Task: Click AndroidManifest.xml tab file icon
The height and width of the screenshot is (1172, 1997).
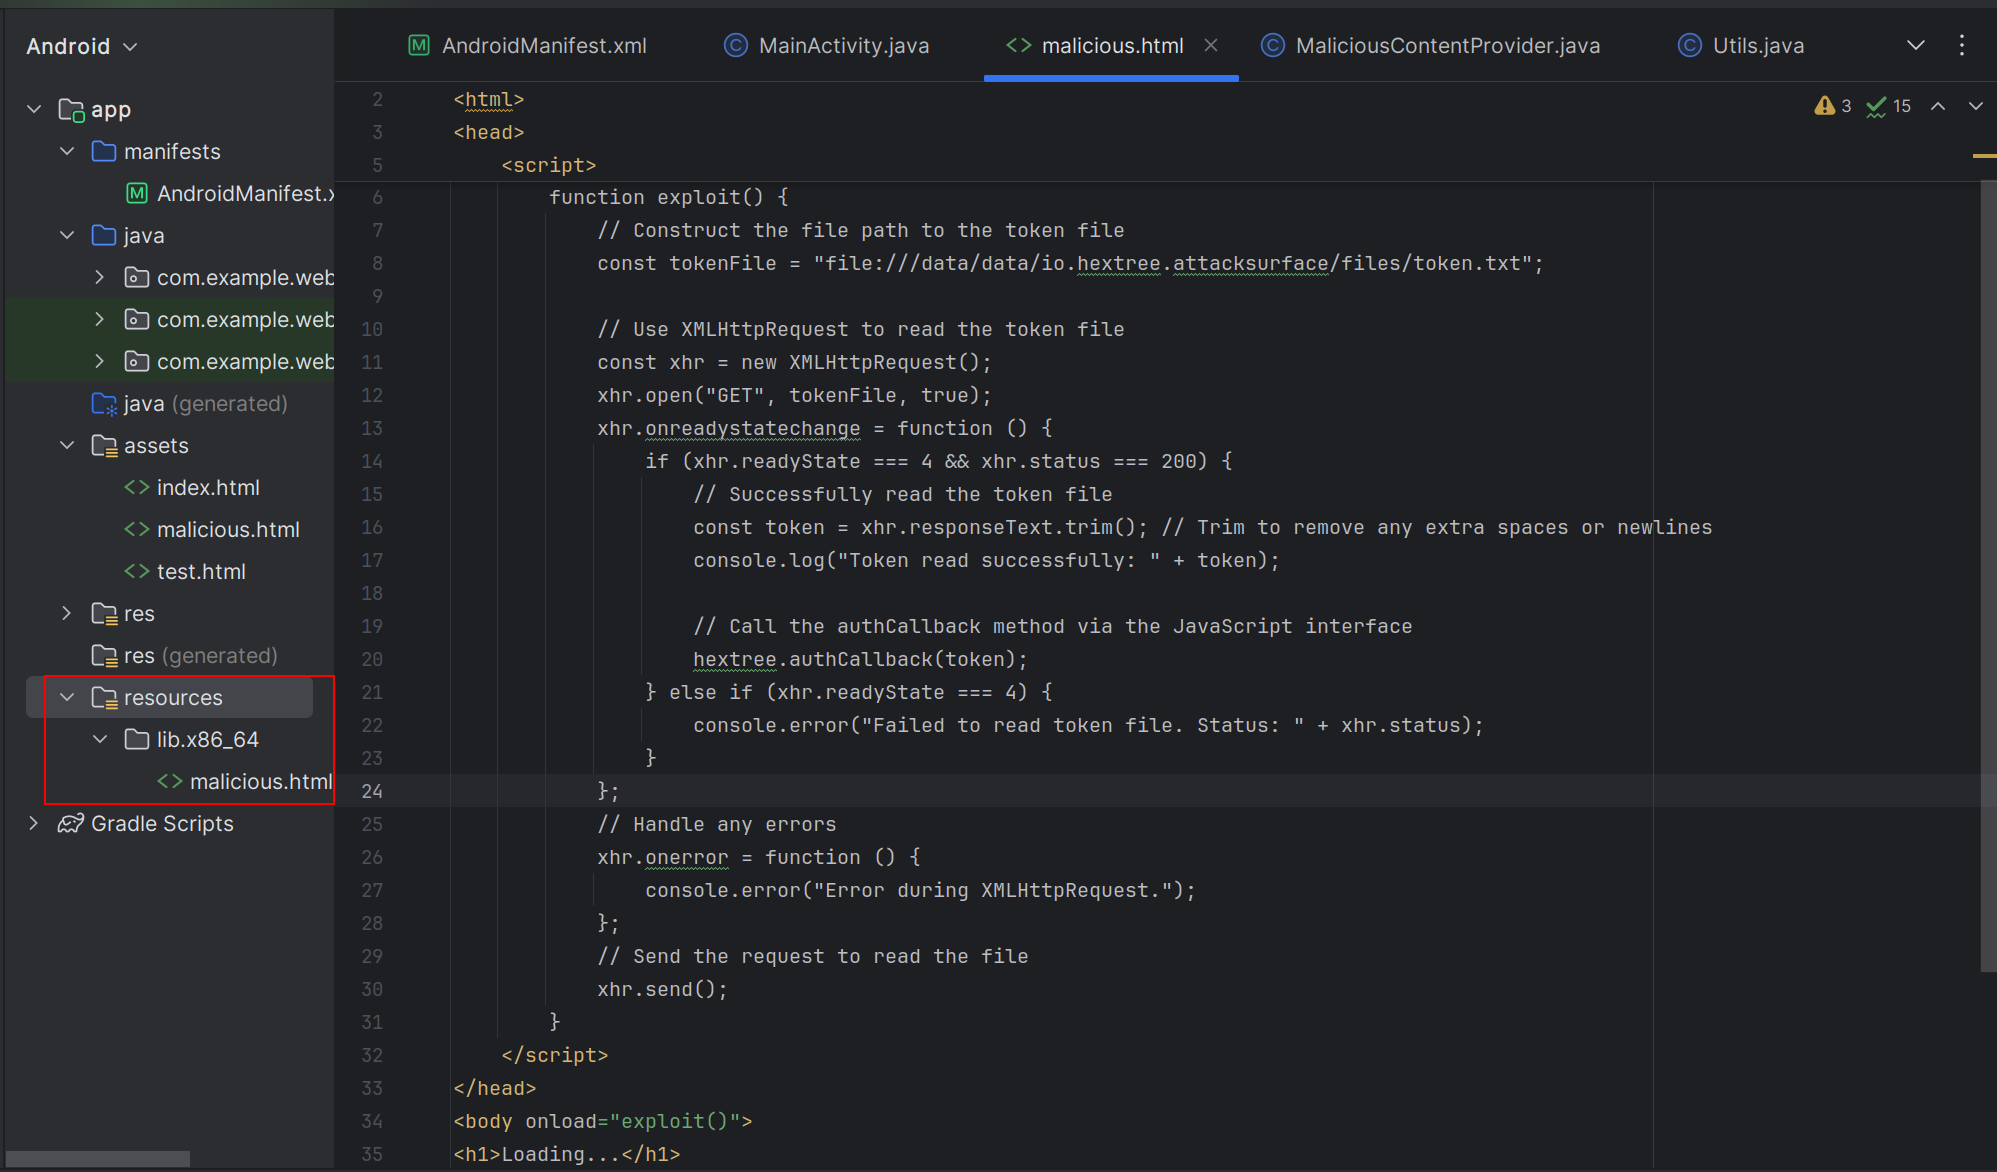Action: point(419,45)
